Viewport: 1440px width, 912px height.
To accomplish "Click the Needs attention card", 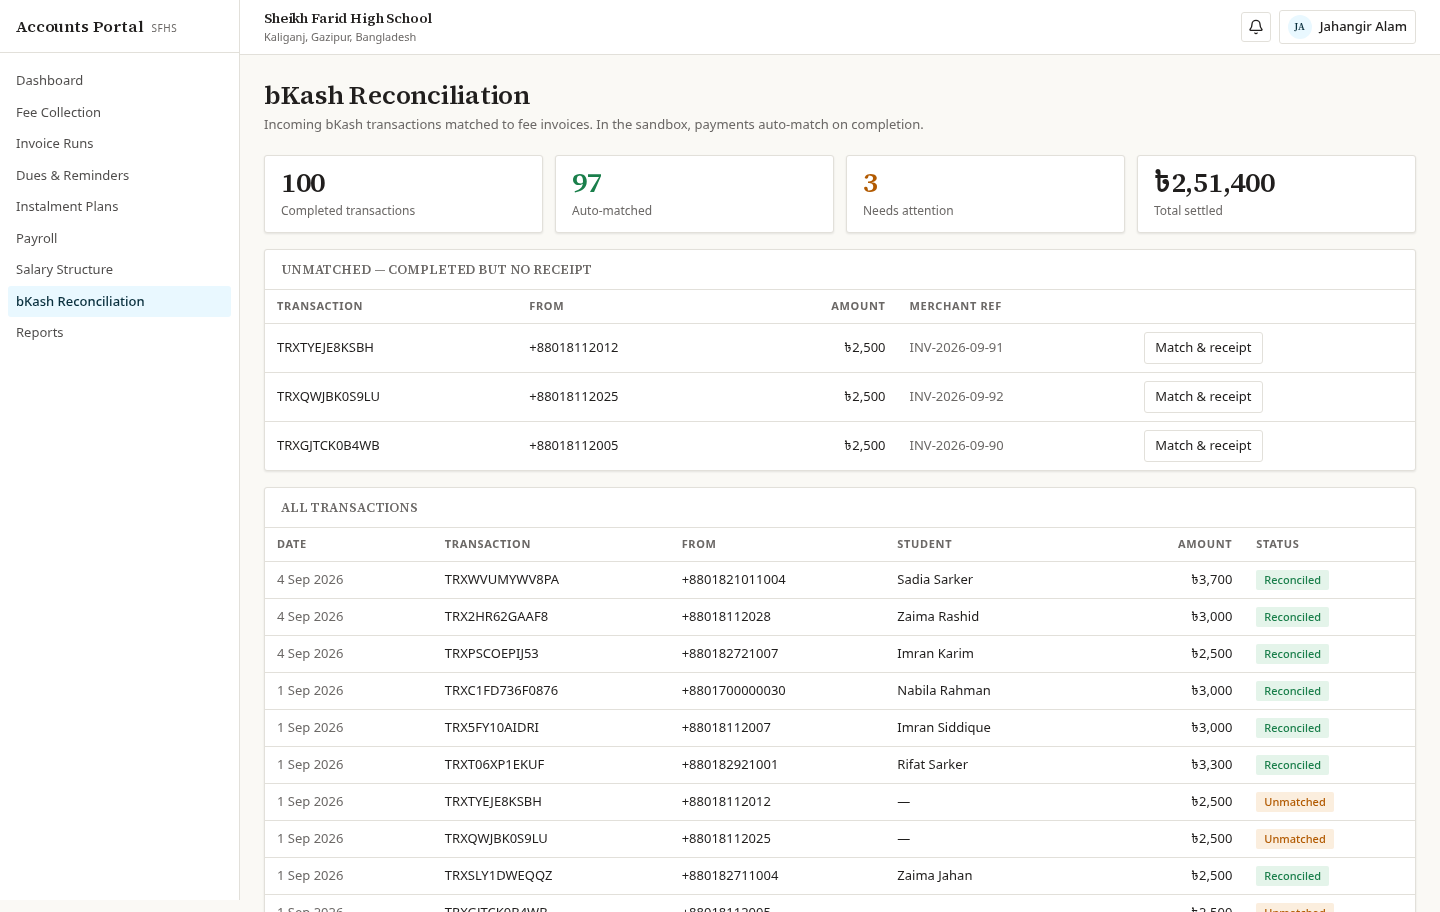I will pyautogui.click(x=985, y=194).
